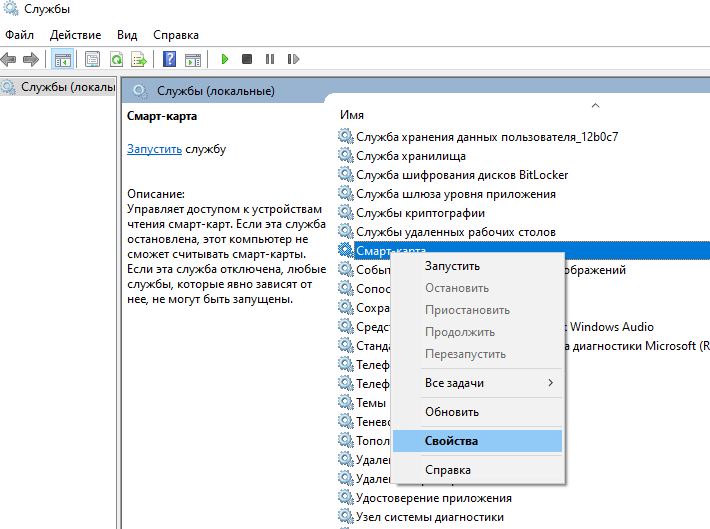Screen dimensions: 710x529
Task: Choose Свойства in the context menu
Action: coord(451,441)
